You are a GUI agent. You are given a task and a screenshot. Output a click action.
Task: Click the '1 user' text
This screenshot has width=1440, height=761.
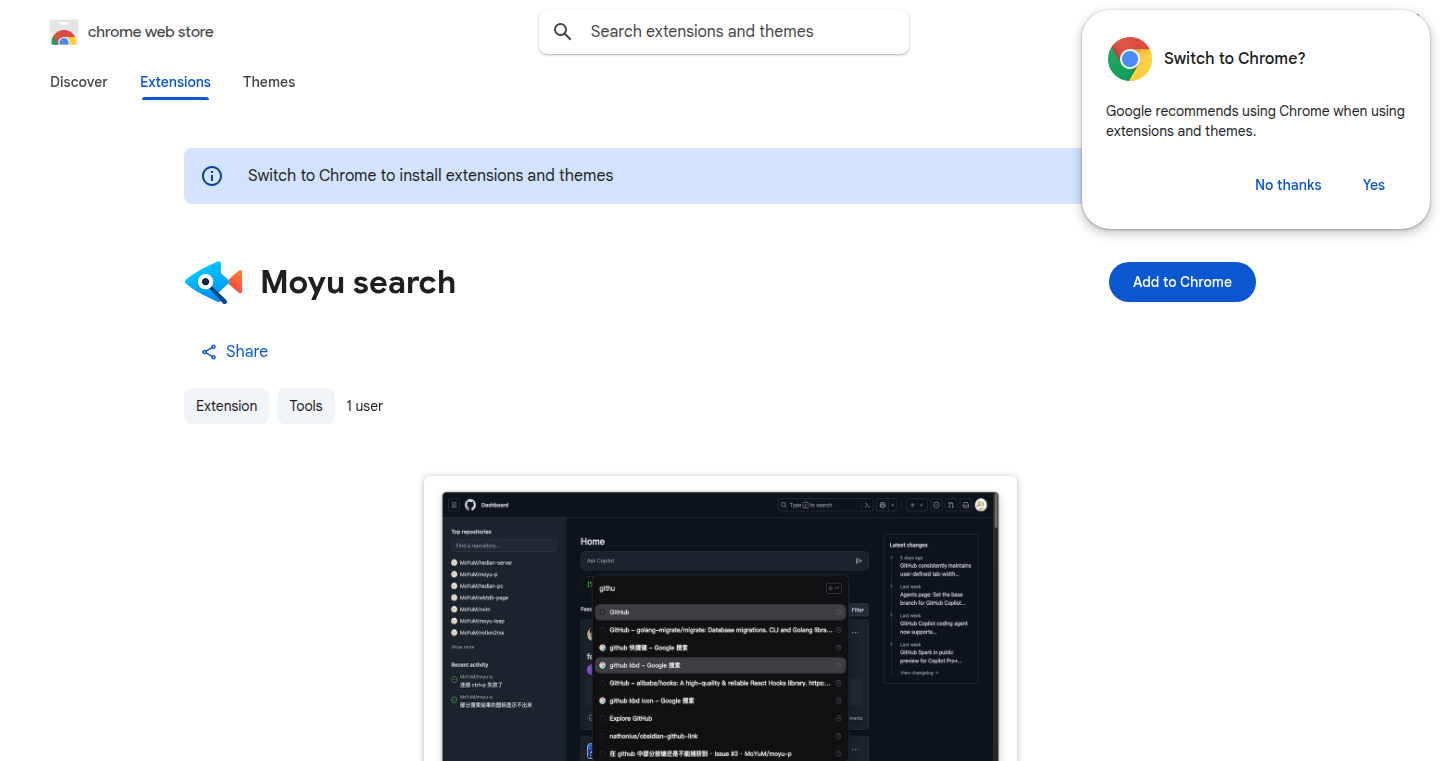pyautogui.click(x=365, y=406)
